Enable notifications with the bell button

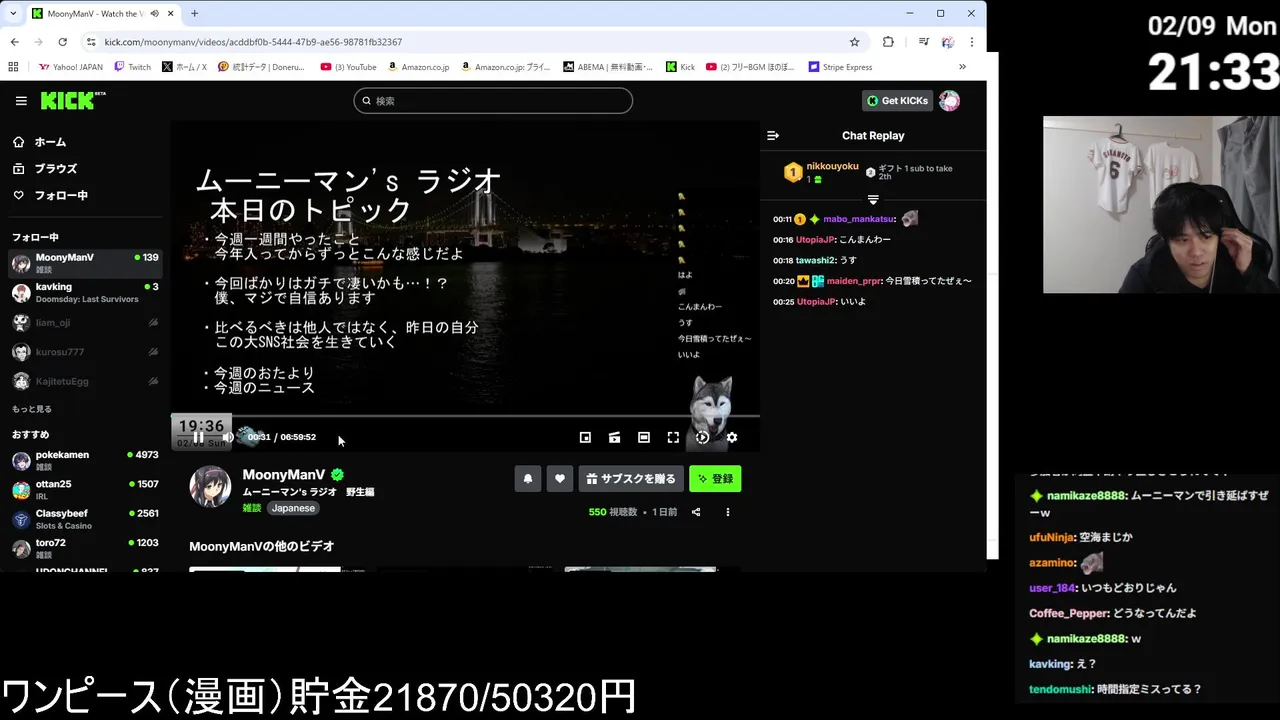pyautogui.click(x=528, y=479)
